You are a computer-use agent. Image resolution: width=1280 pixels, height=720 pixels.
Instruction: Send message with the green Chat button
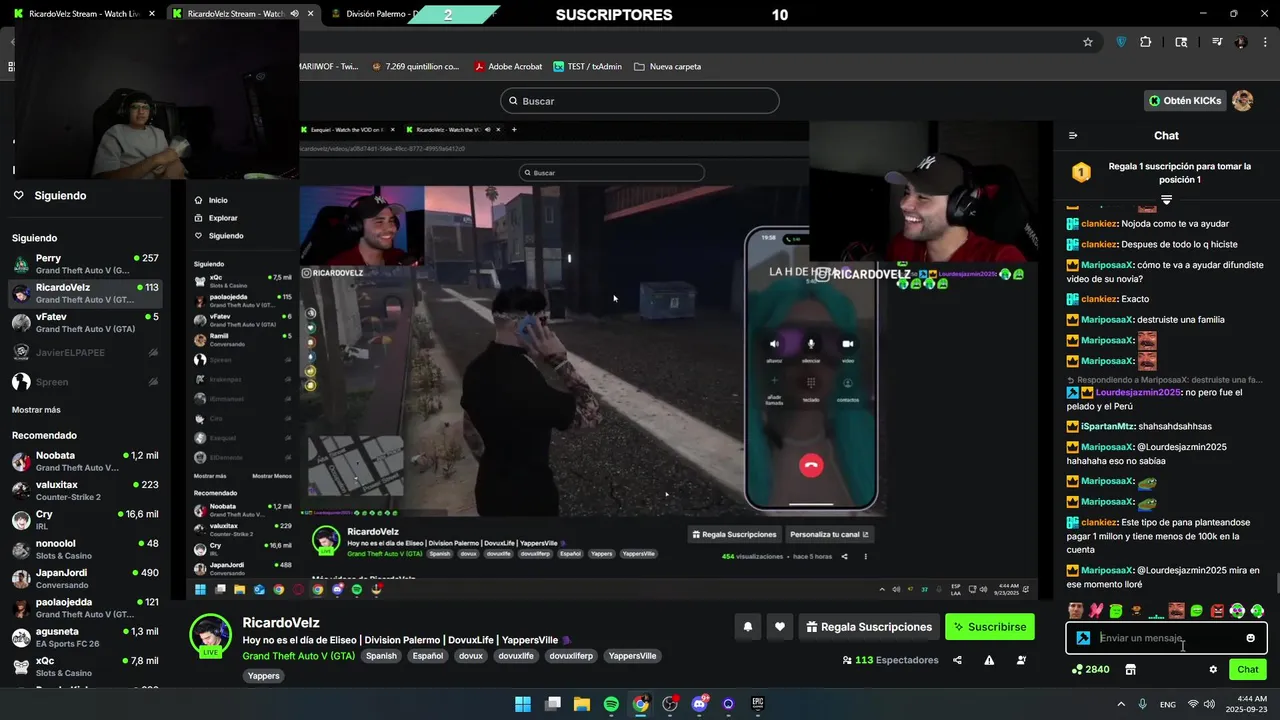pyautogui.click(x=1248, y=669)
